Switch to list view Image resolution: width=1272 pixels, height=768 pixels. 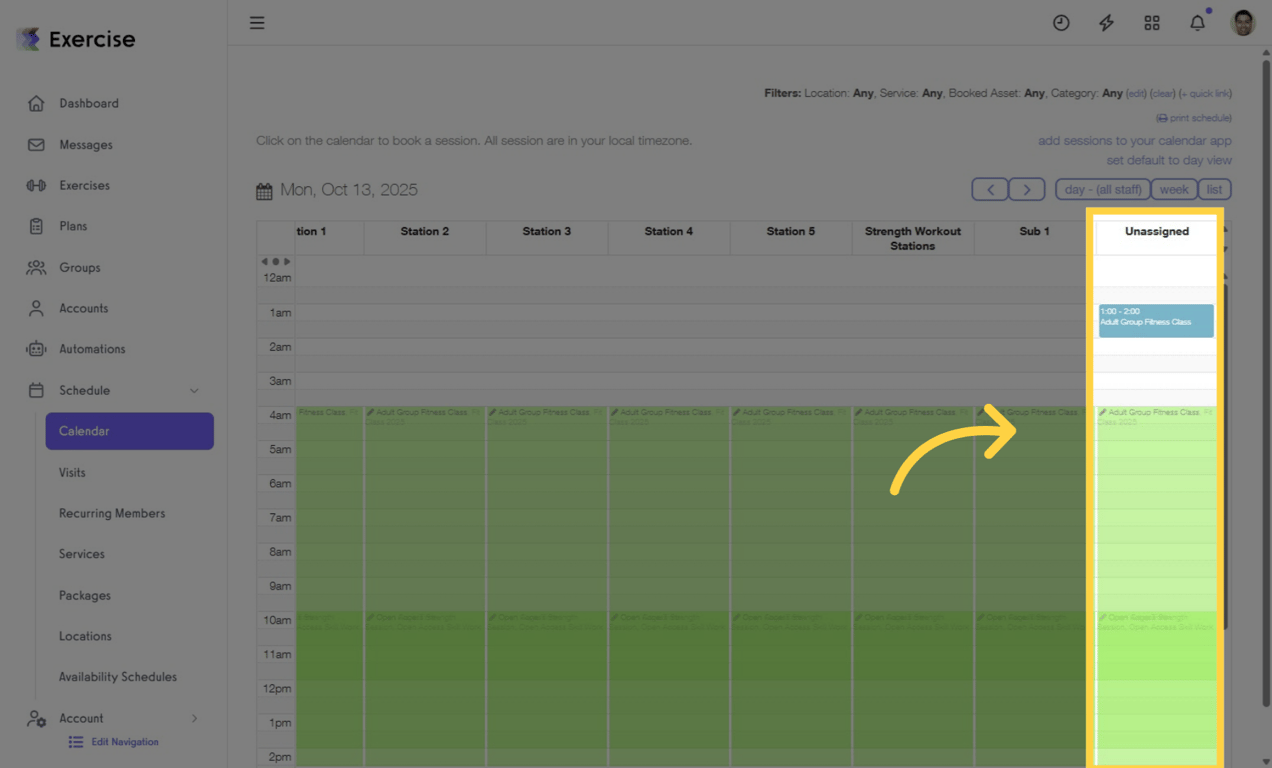click(x=1214, y=188)
